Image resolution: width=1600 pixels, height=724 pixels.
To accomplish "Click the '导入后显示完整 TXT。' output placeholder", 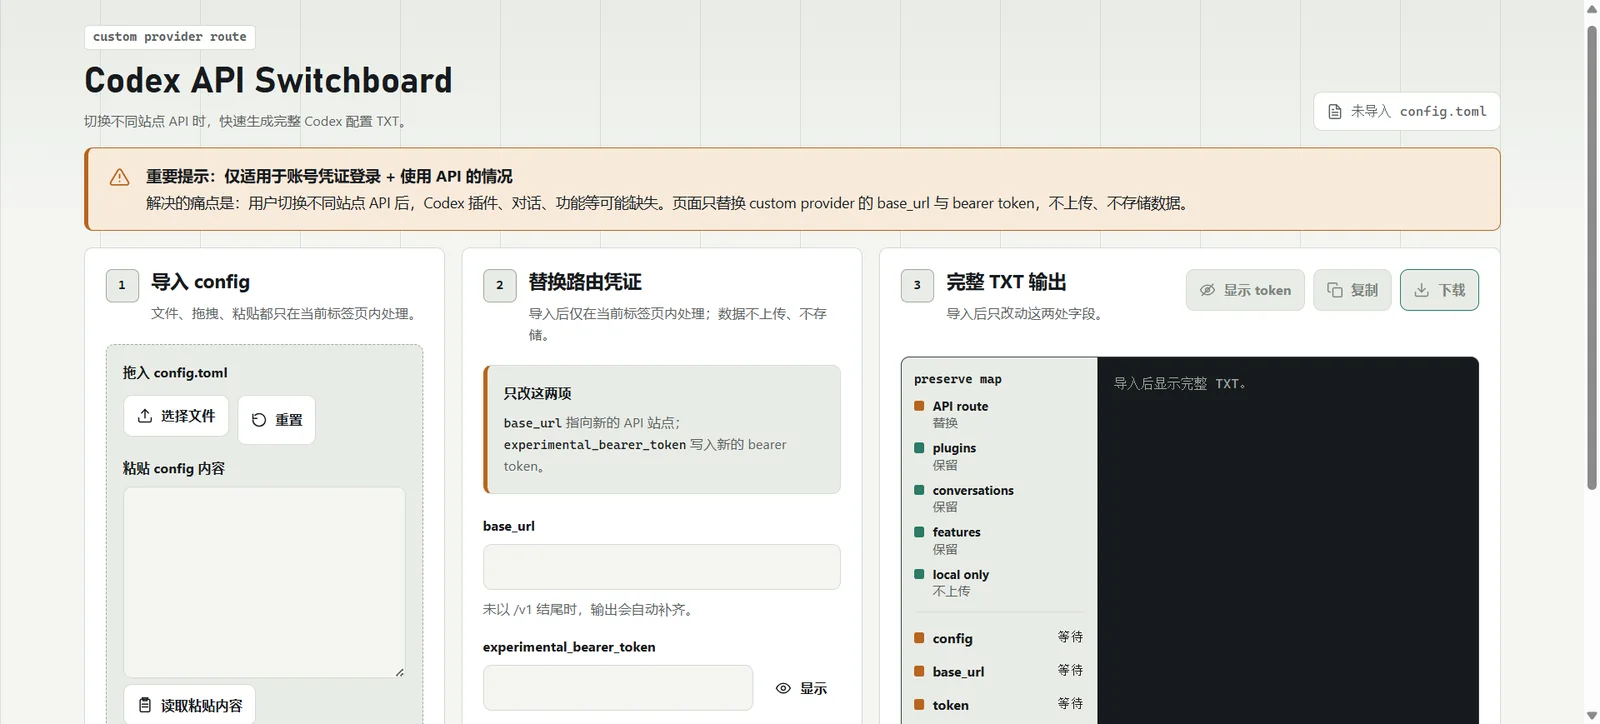I will (1180, 383).
